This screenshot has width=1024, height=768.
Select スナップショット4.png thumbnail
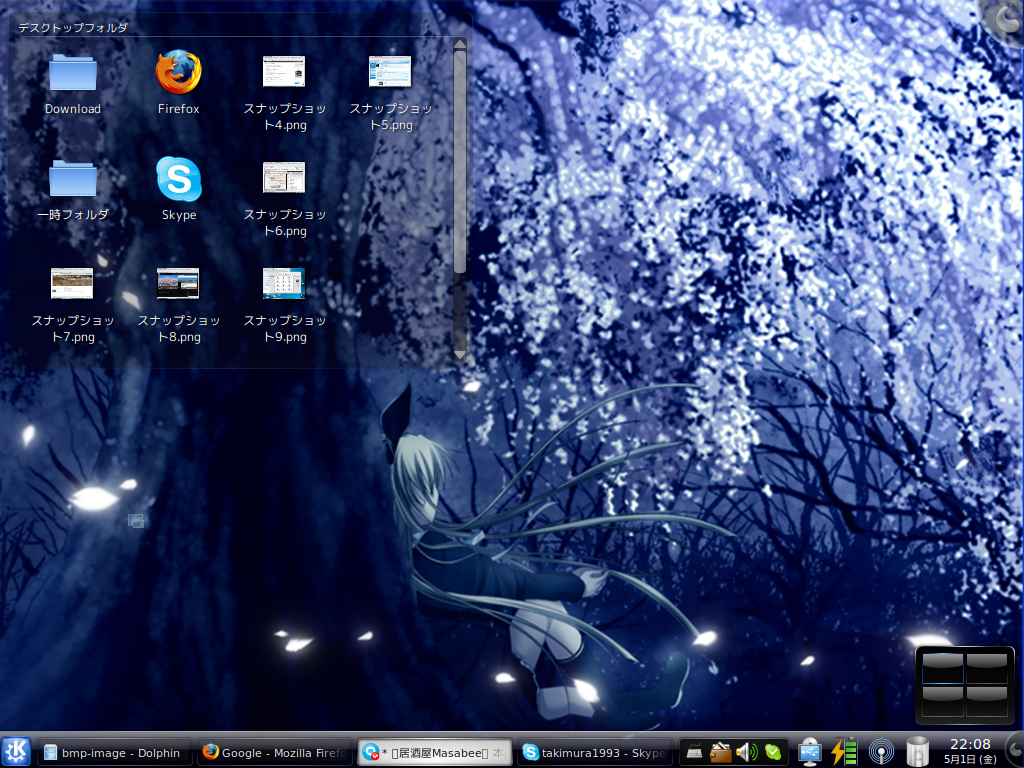click(x=284, y=71)
